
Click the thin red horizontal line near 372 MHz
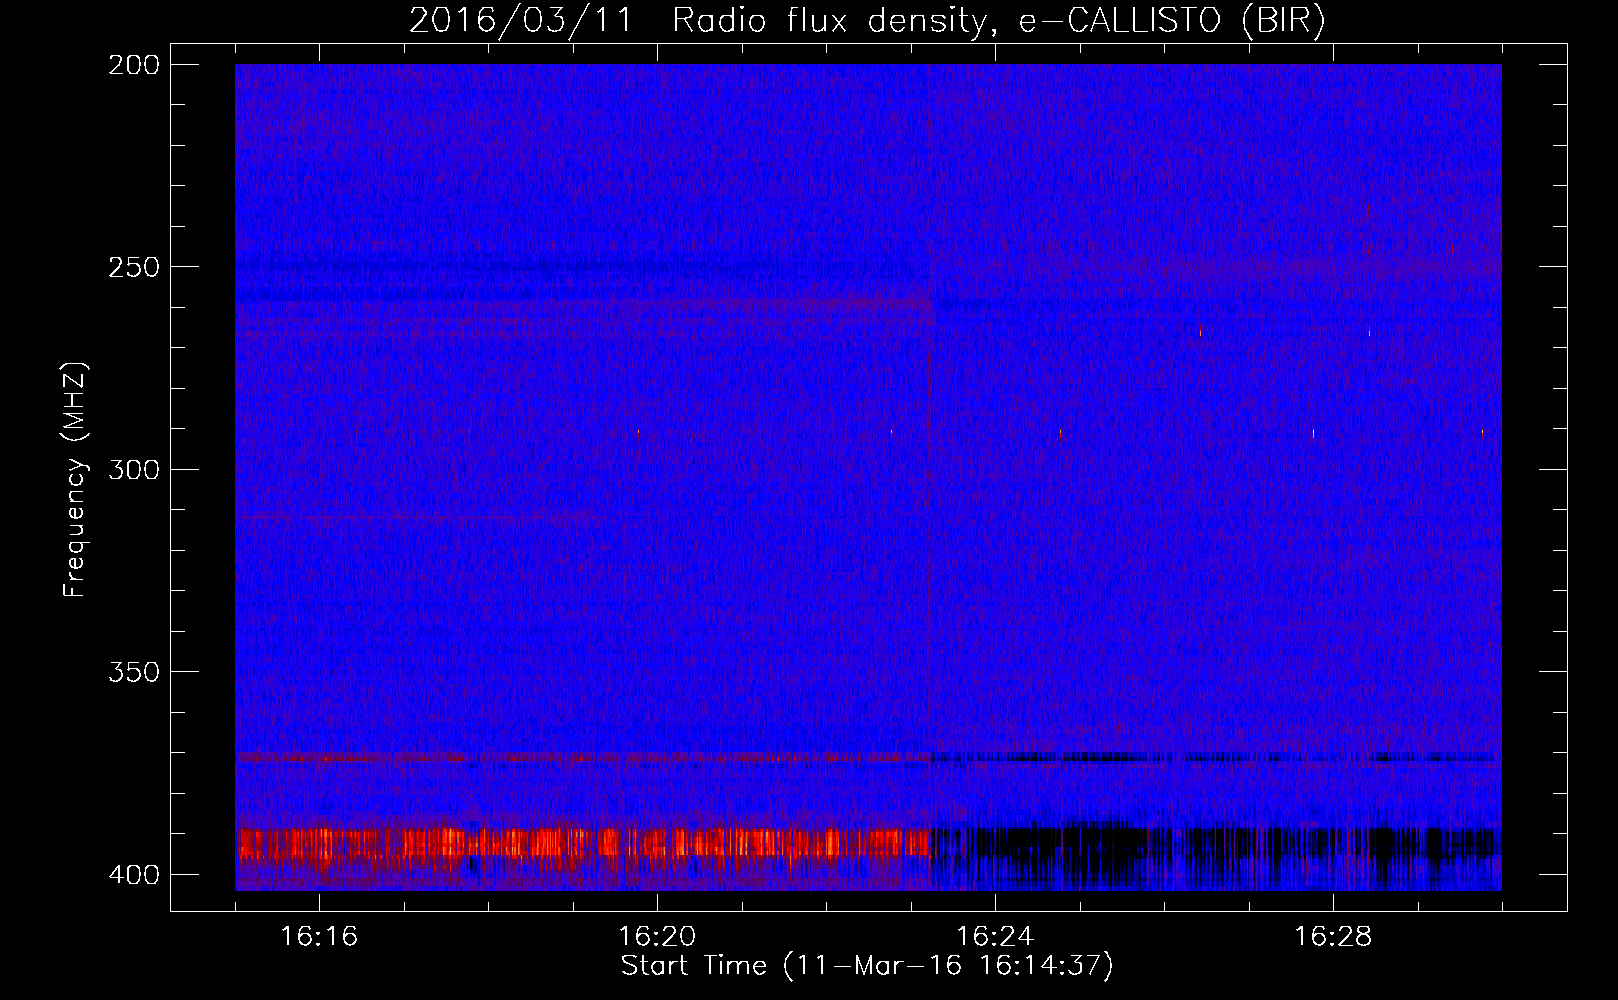click(x=583, y=758)
